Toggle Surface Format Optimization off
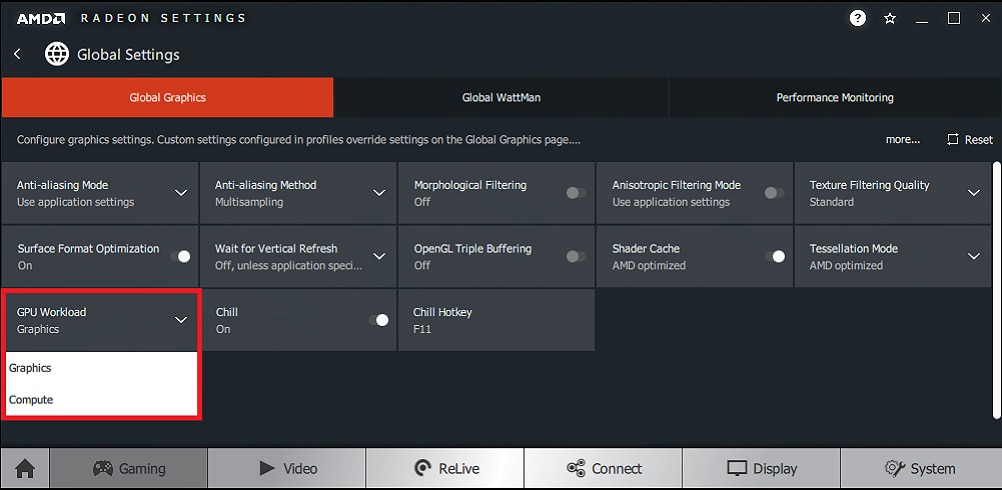The width and height of the screenshot is (1002, 490). coord(181,256)
